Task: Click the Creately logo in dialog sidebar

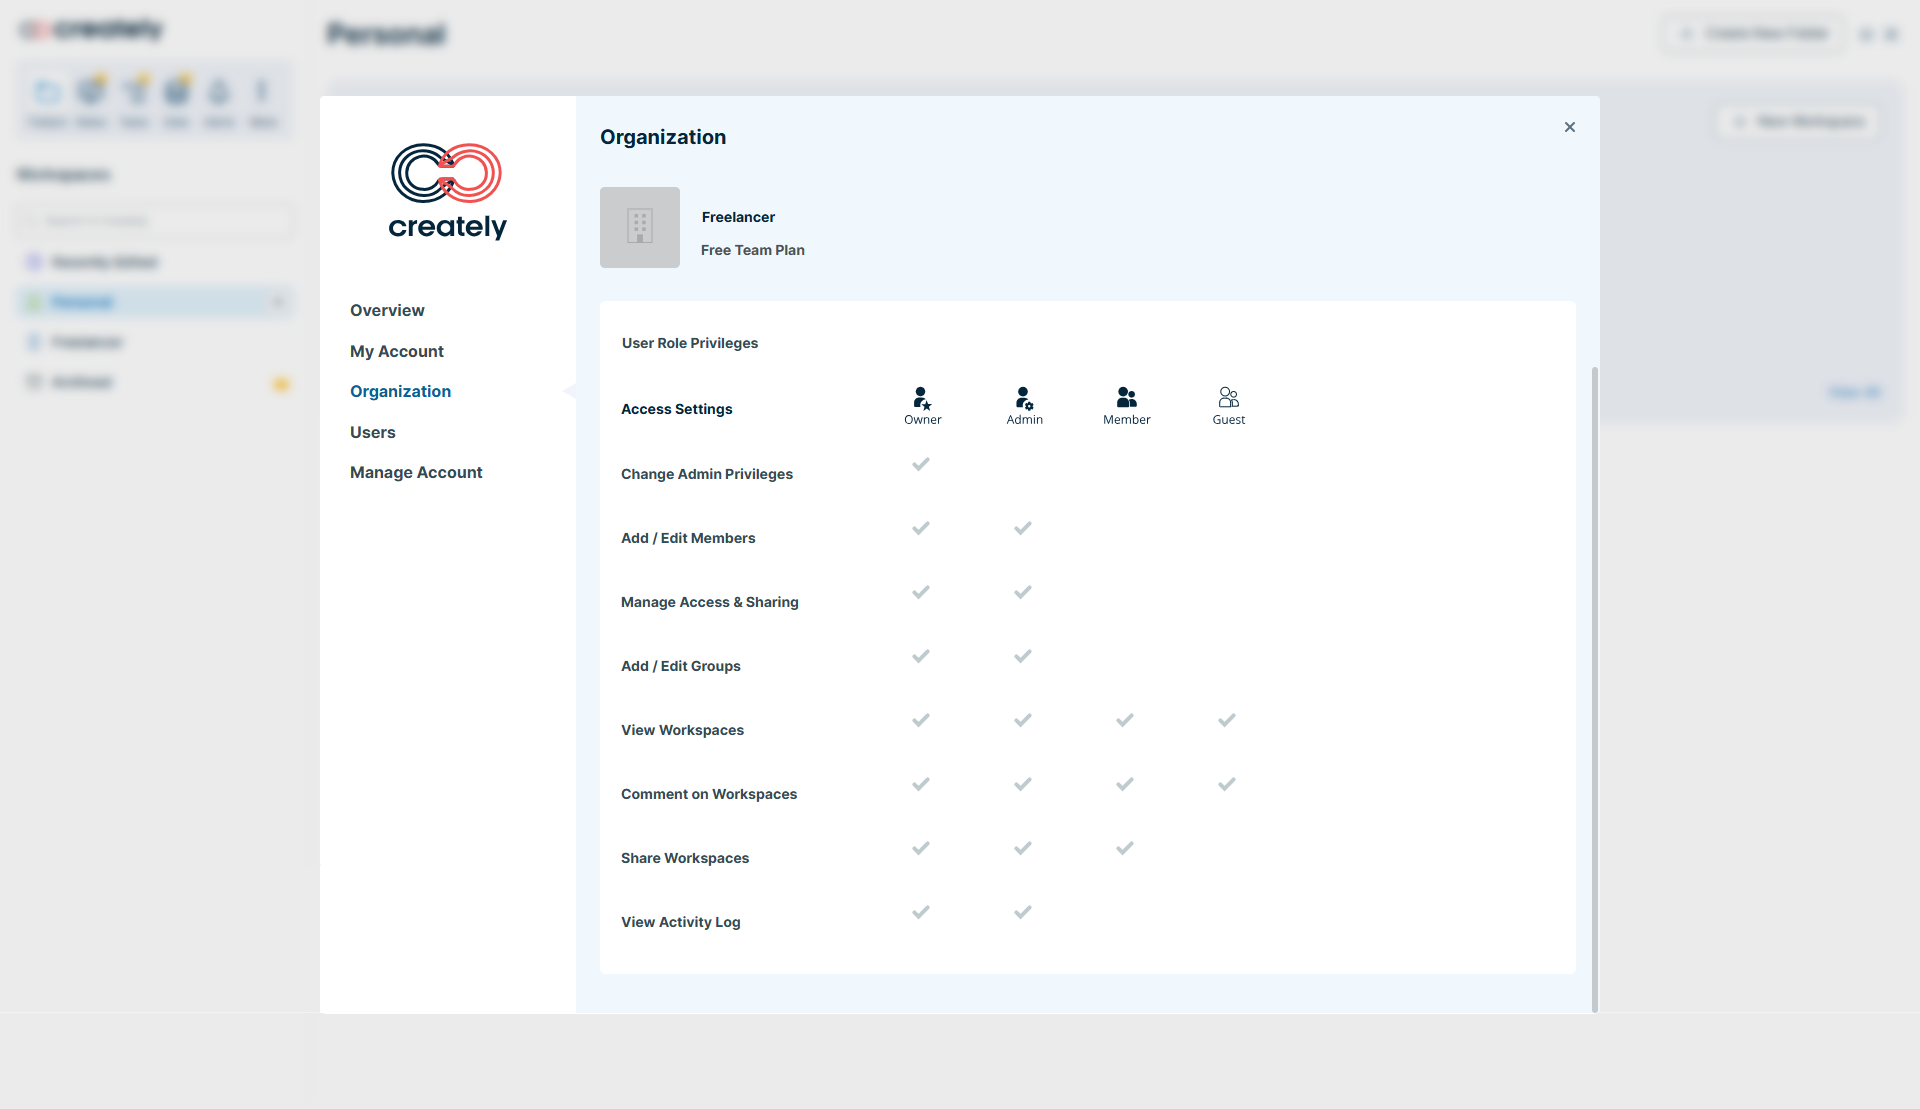Action: [x=447, y=191]
